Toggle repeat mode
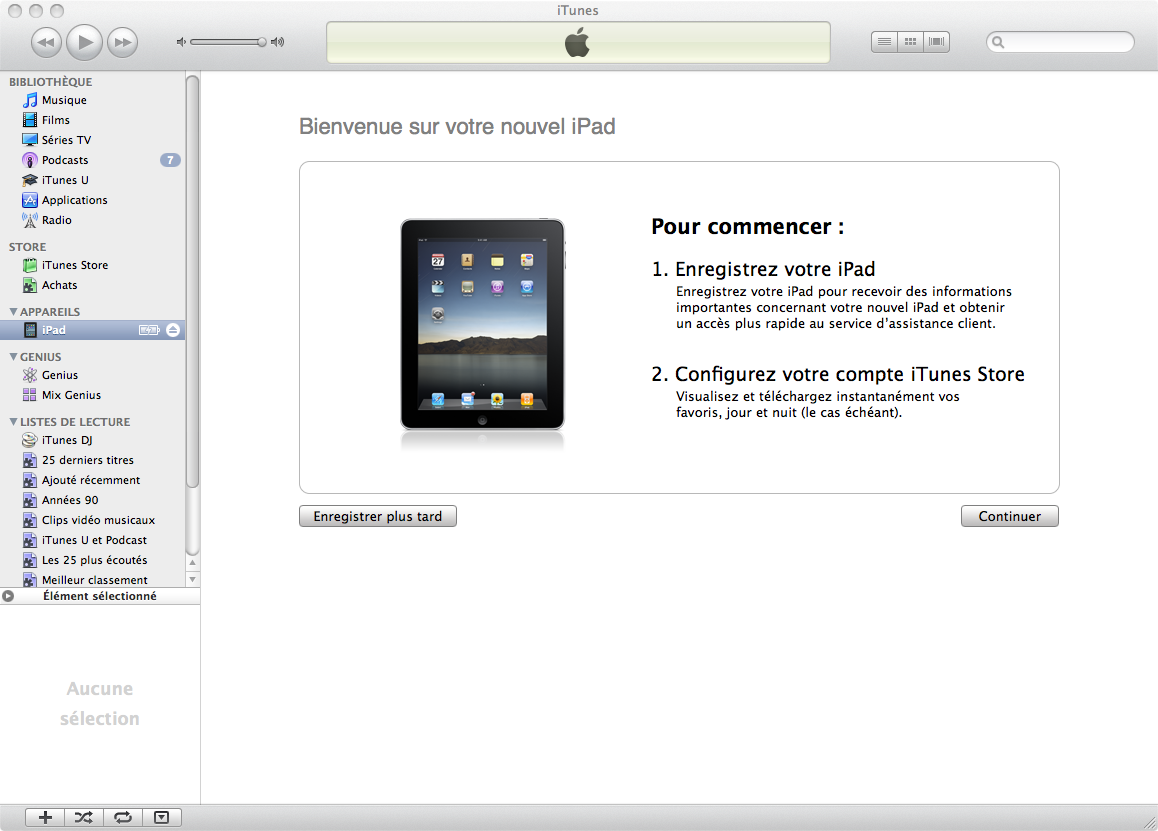The height and width of the screenshot is (831, 1158). pos(123,817)
